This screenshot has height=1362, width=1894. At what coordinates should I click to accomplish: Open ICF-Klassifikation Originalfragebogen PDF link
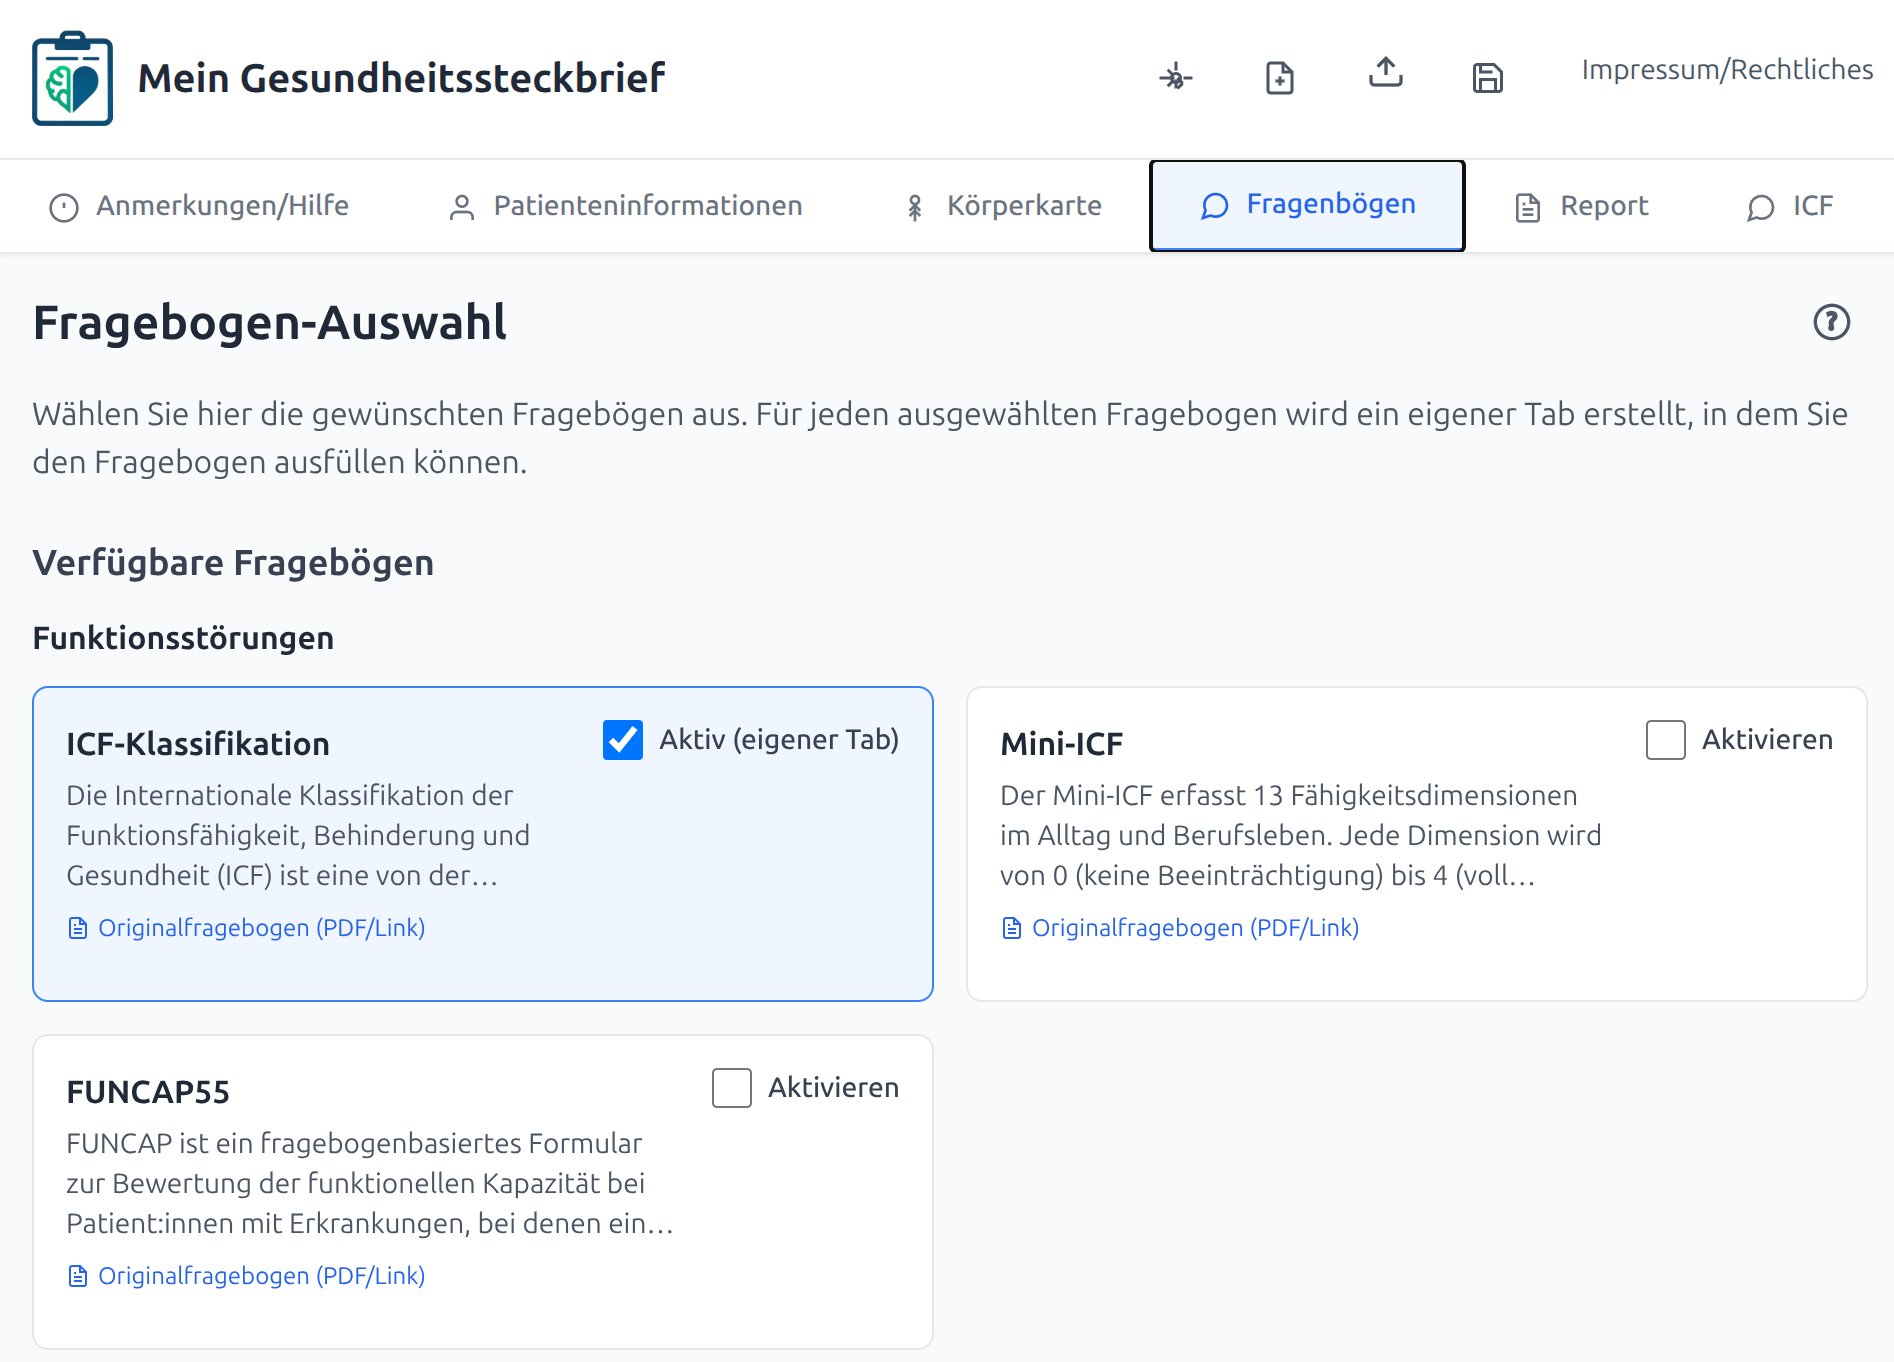(261, 928)
